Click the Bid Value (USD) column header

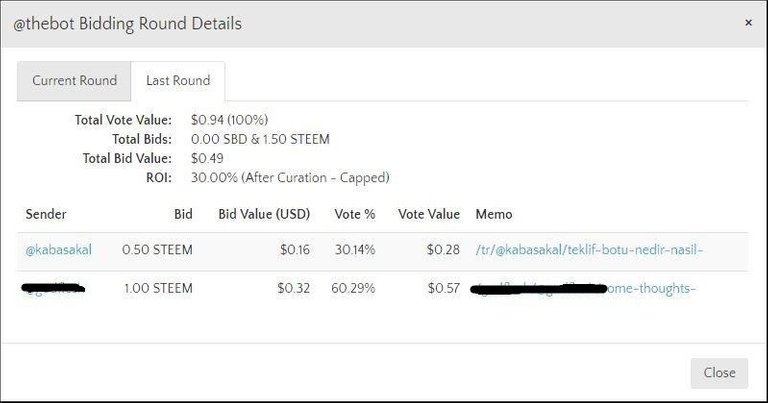[x=264, y=214]
